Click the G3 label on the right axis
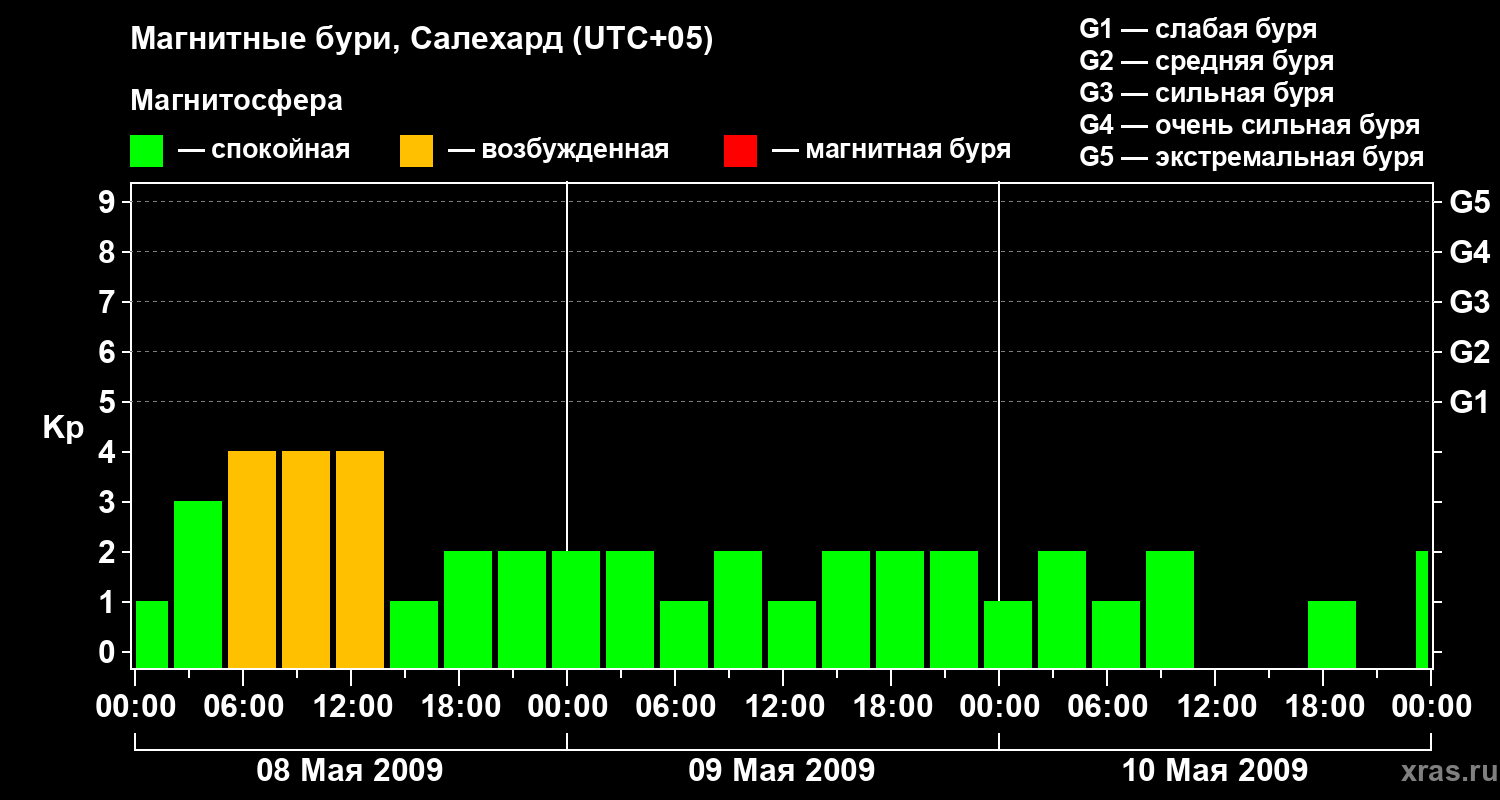The height and width of the screenshot is (800, 1500). (1469, 302)
